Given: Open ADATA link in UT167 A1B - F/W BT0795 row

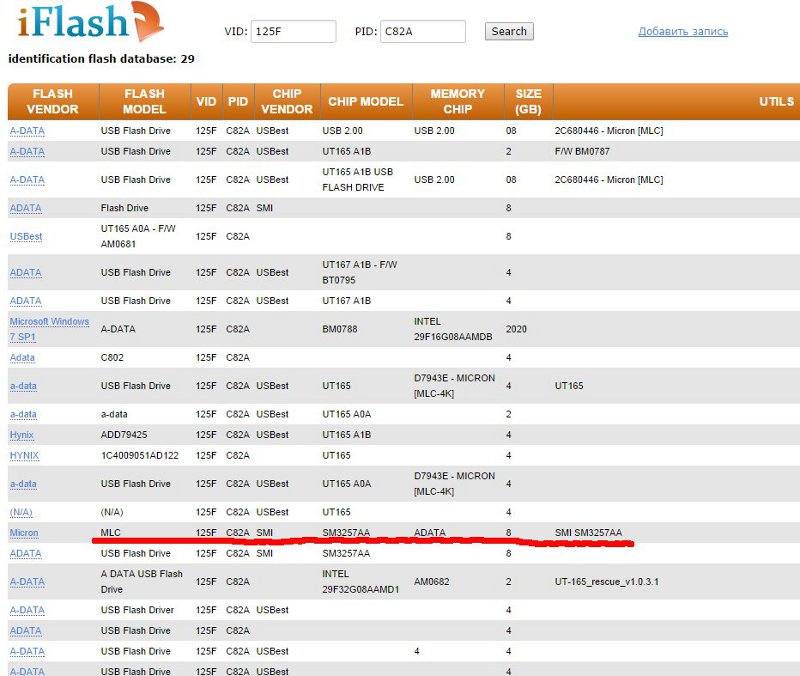Looking at the screenshot, I should (26, 272).
